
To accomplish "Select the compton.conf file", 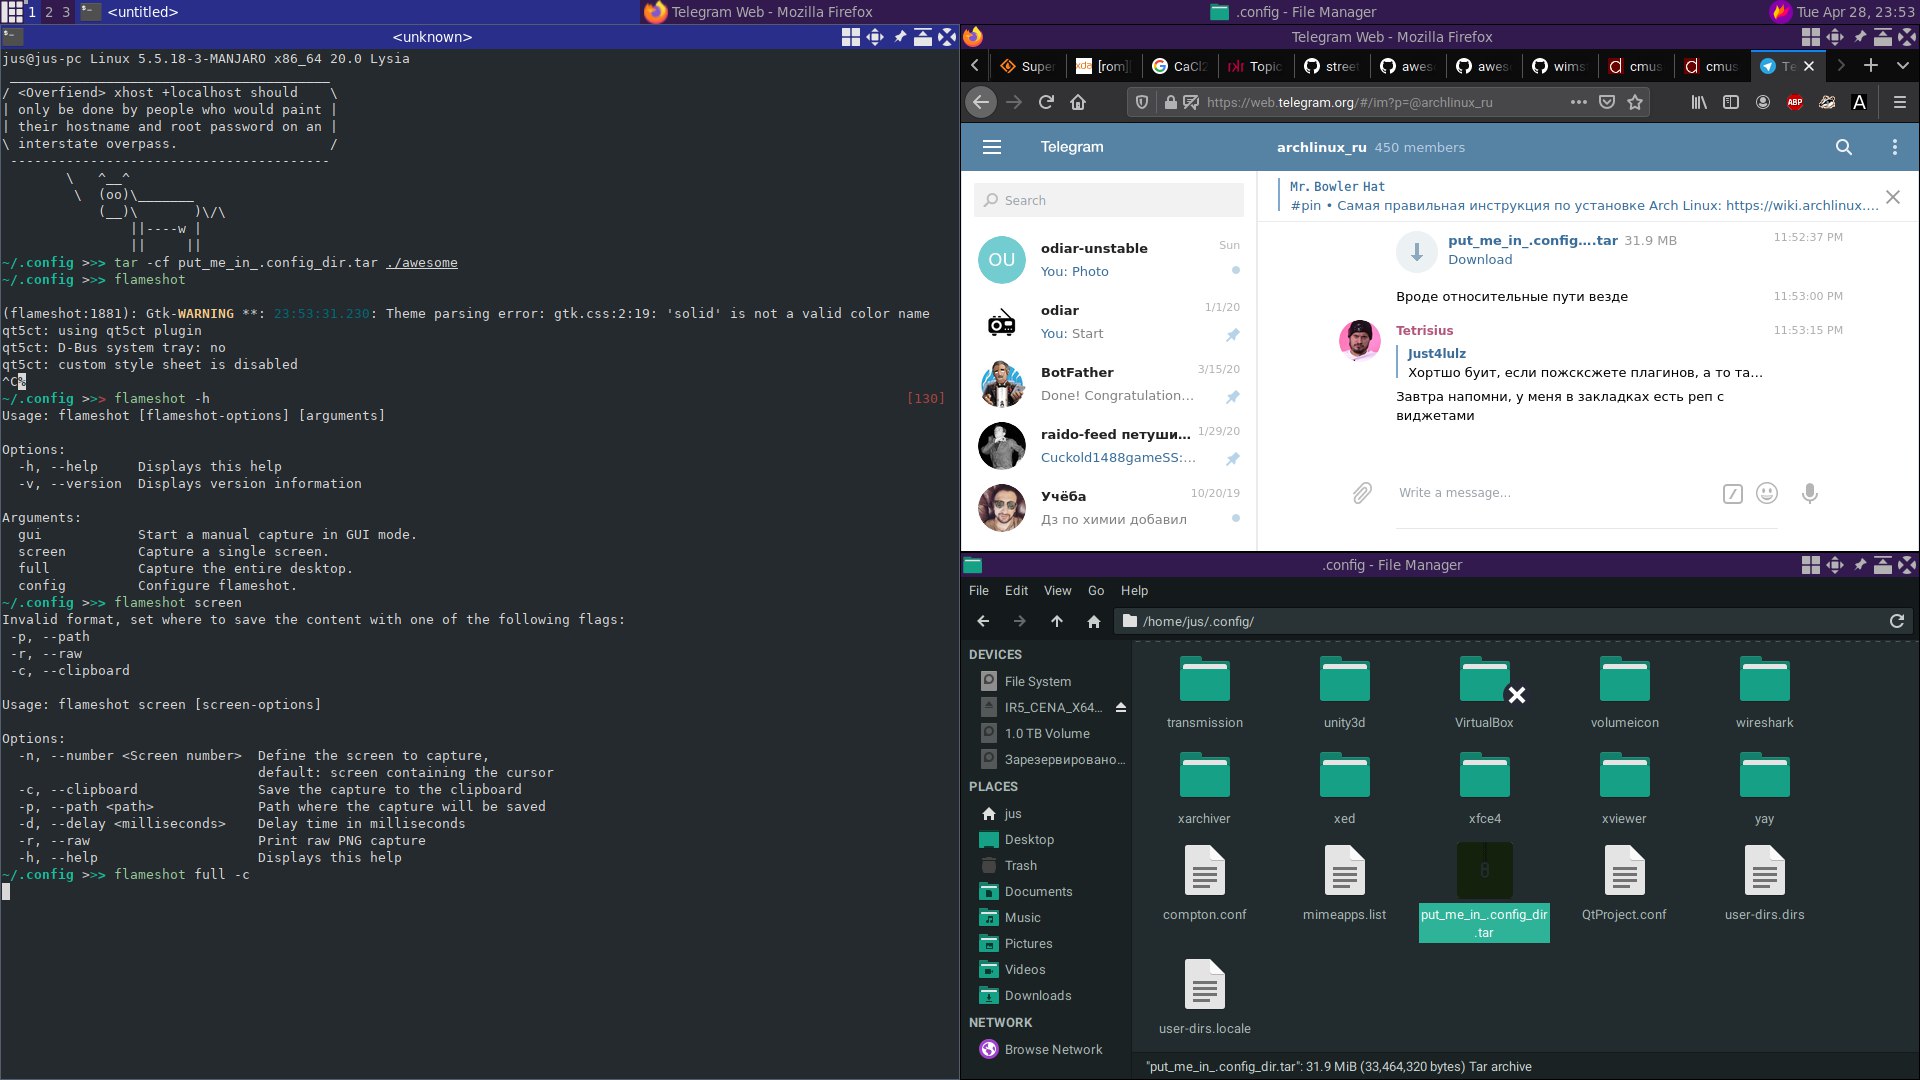I will pyautogui.click(x=1204, y=883).
